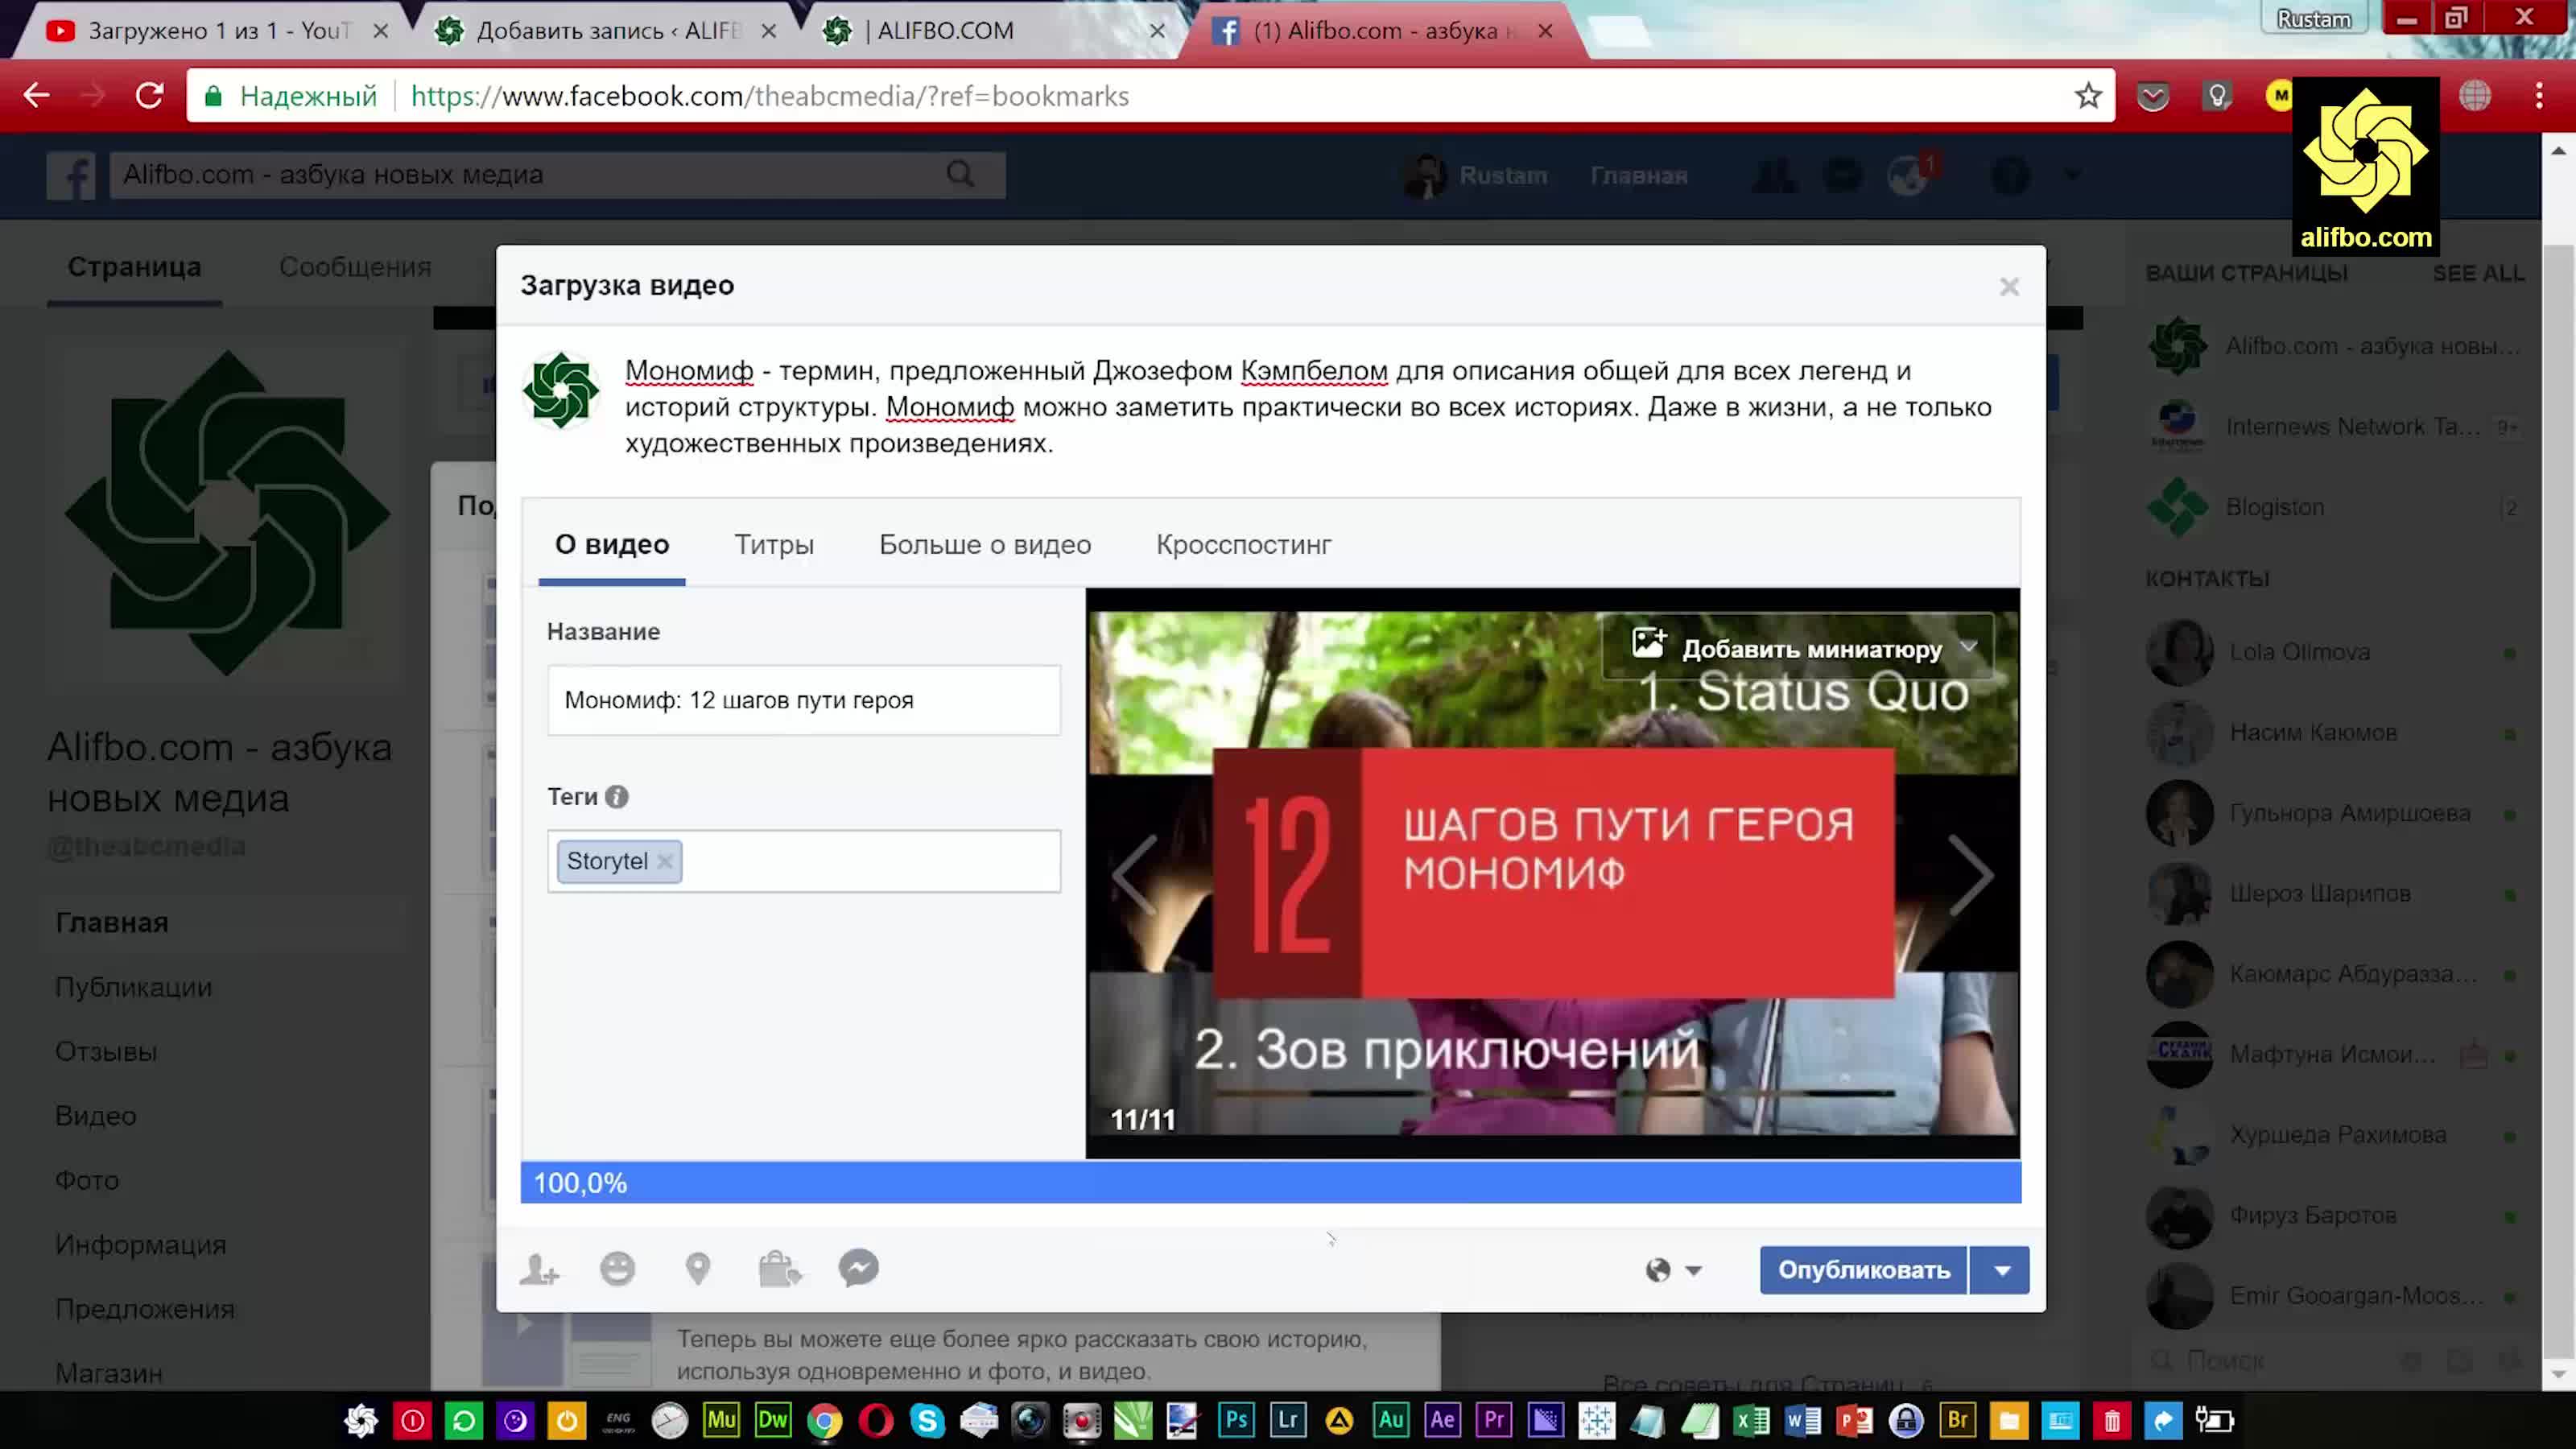The image size is (2576, 1449).
Task: Open chat with Lola Olimova
Action: click(2299, 652)
